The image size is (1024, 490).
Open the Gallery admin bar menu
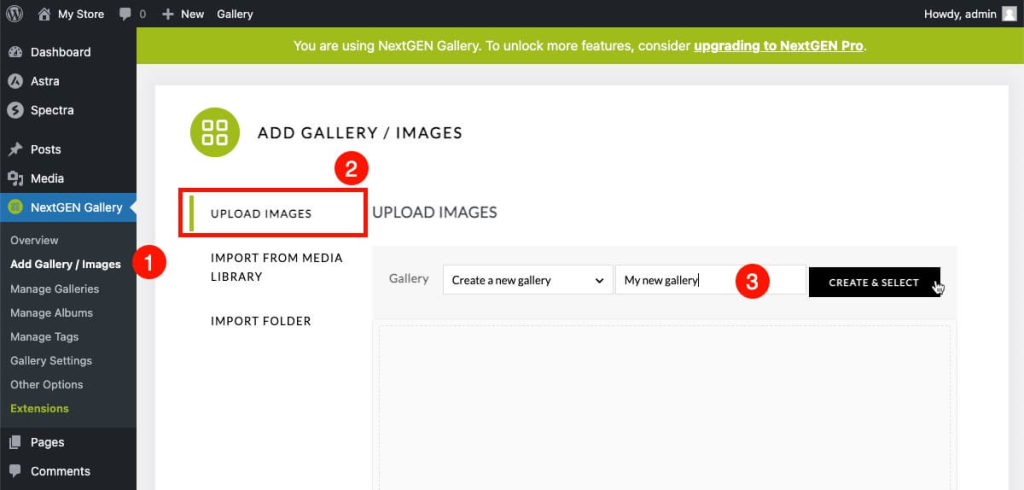[235, 14]
